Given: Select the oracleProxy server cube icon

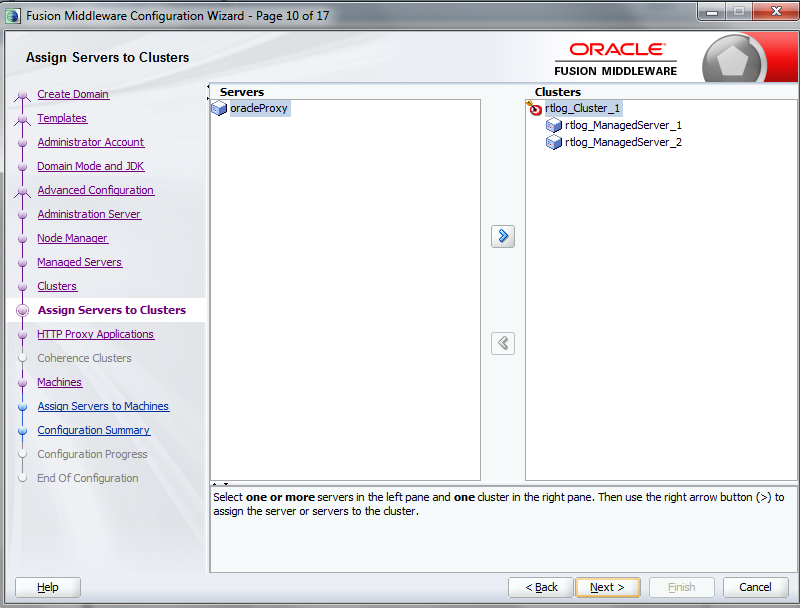Looking at the screenshot, I should pos(219,108).
